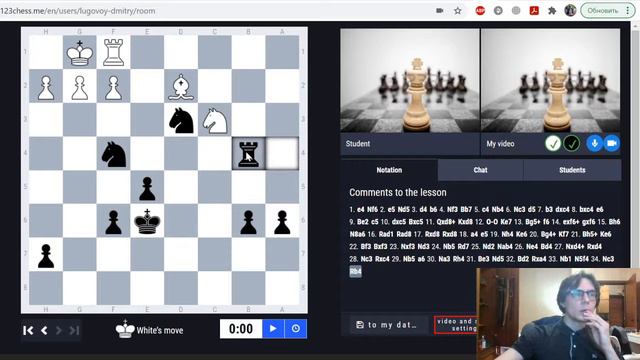Open the camera permission icon in address bar
The image size is (640, 360).
[x=440, y=11]
